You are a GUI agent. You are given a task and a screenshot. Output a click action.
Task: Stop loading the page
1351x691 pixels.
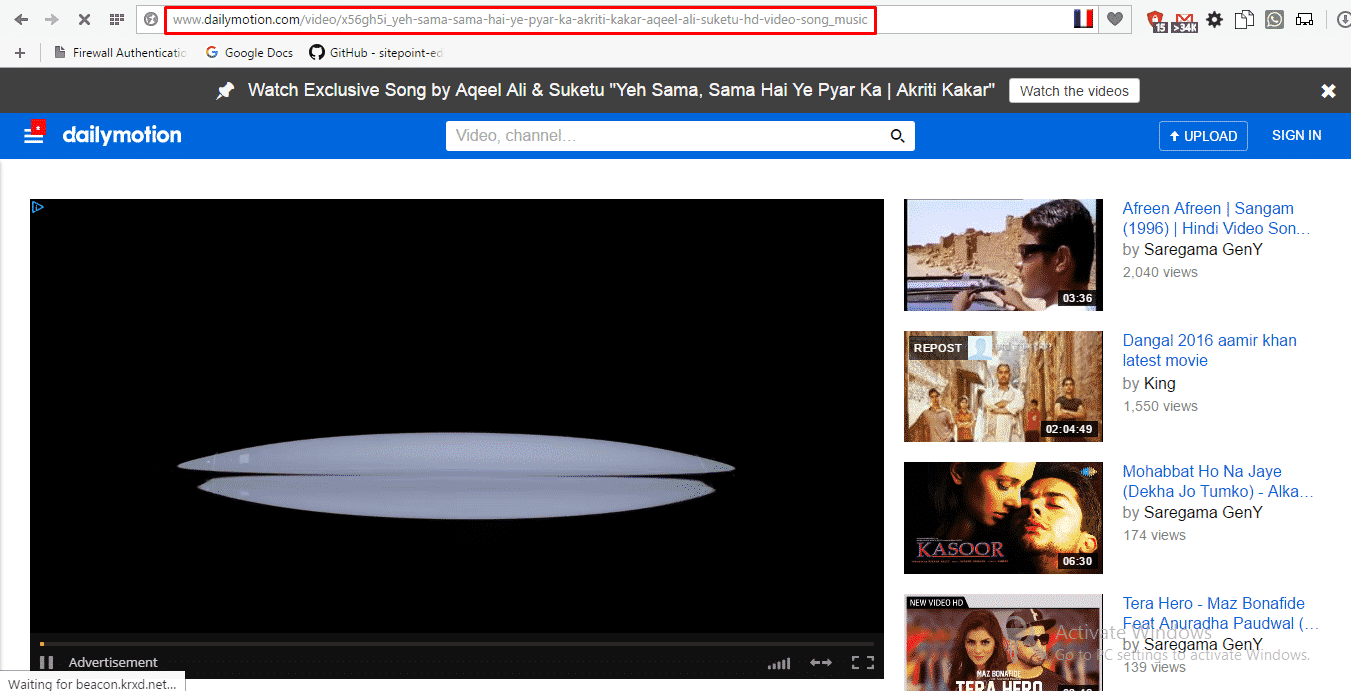(84, 20)
